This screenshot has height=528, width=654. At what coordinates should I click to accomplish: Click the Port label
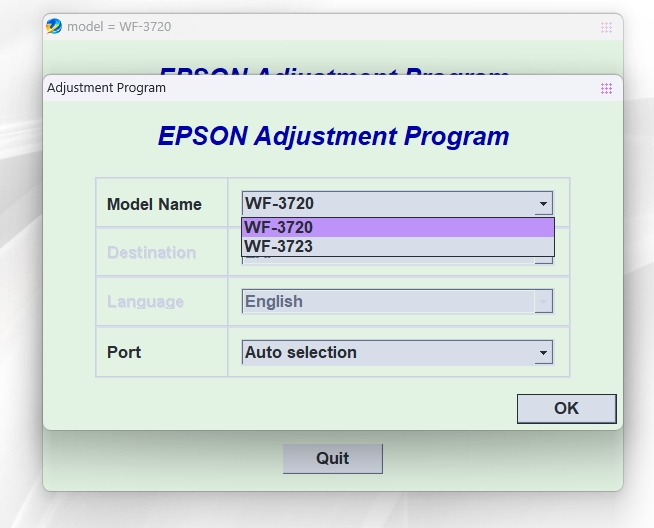(x=124, y=352)
